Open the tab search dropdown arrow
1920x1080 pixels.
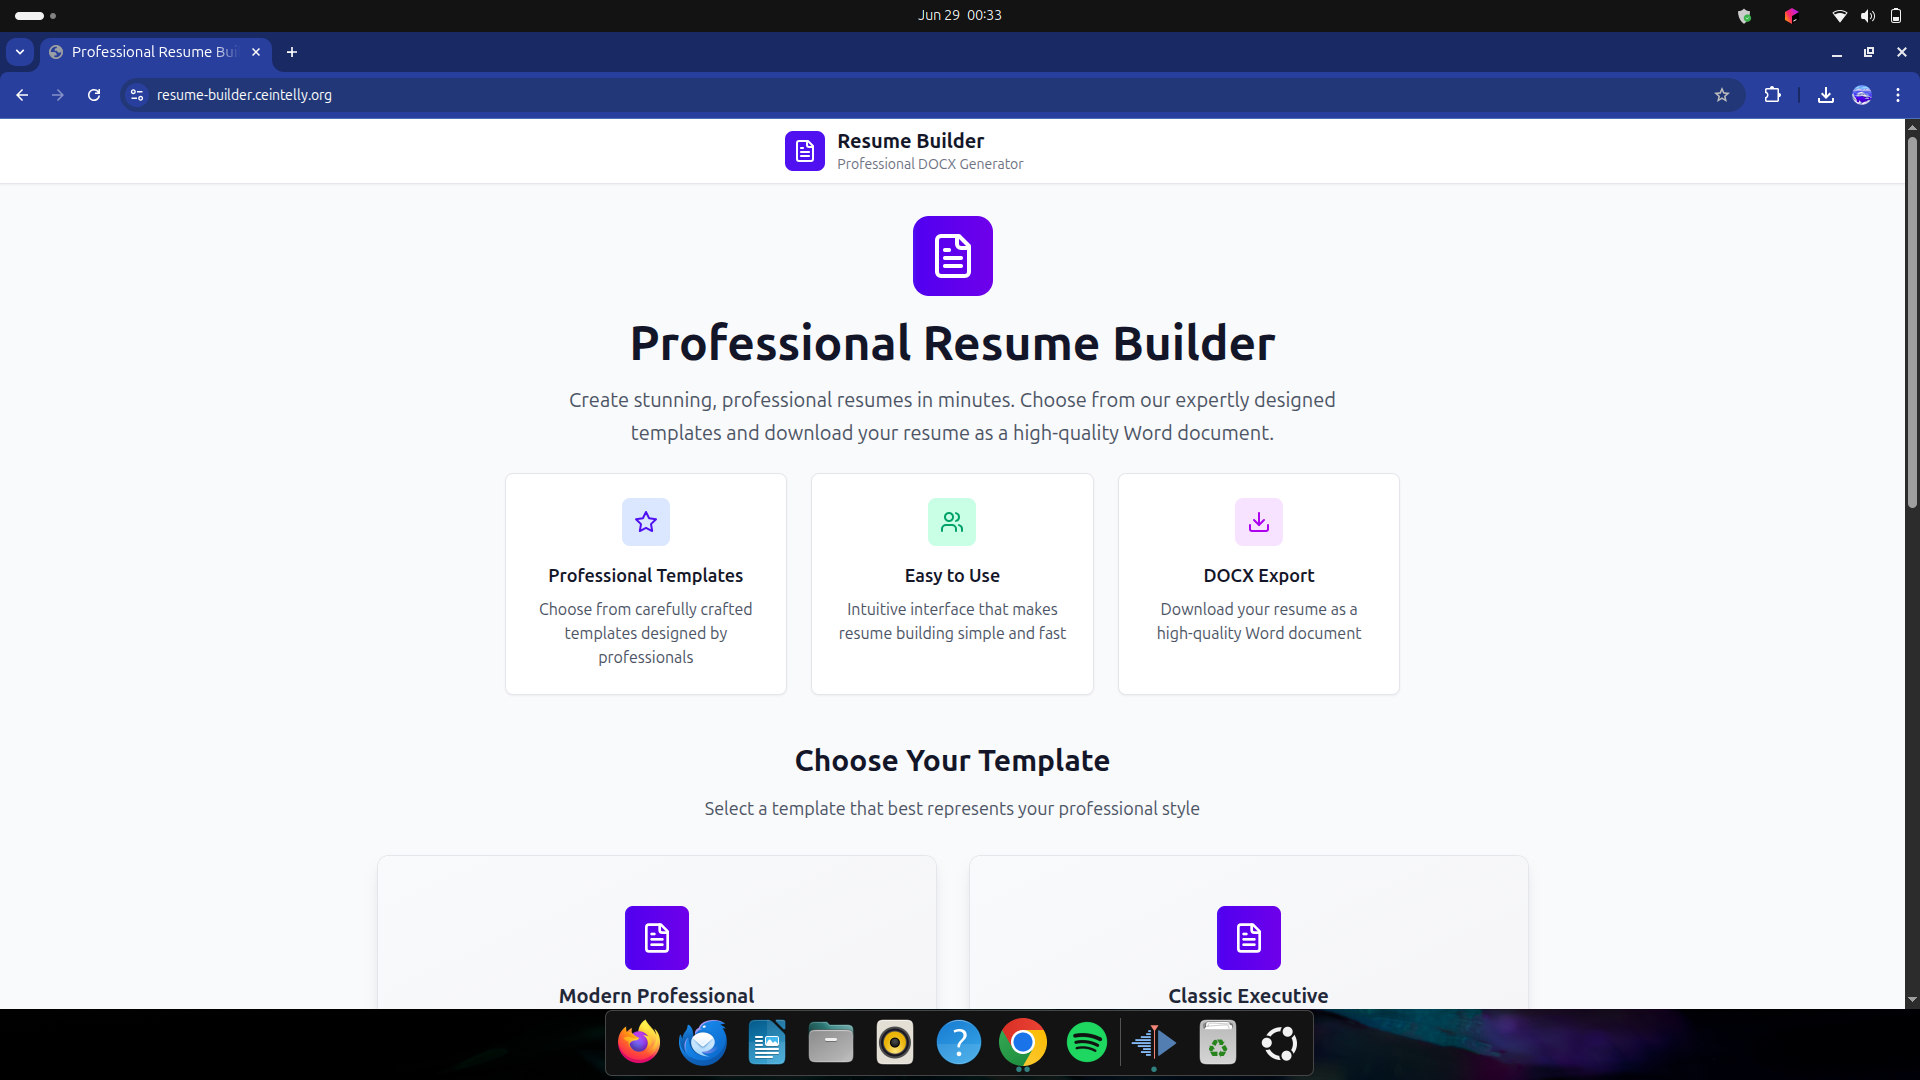coord(20,52)
